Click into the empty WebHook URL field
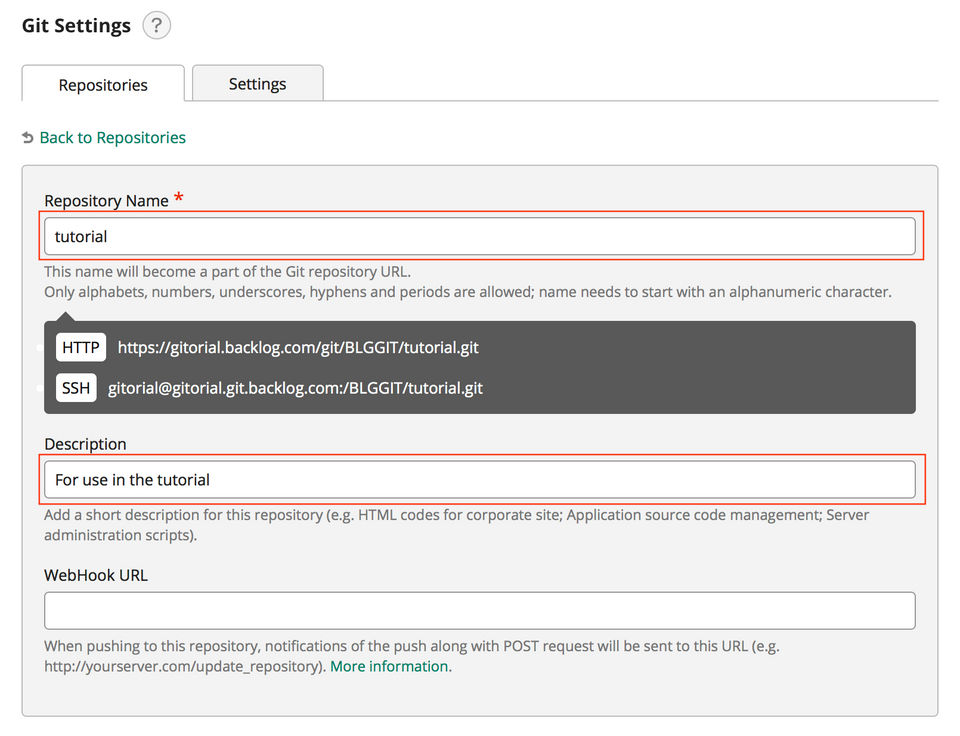The height and width of the screenshot is (736, 960). 480,611
